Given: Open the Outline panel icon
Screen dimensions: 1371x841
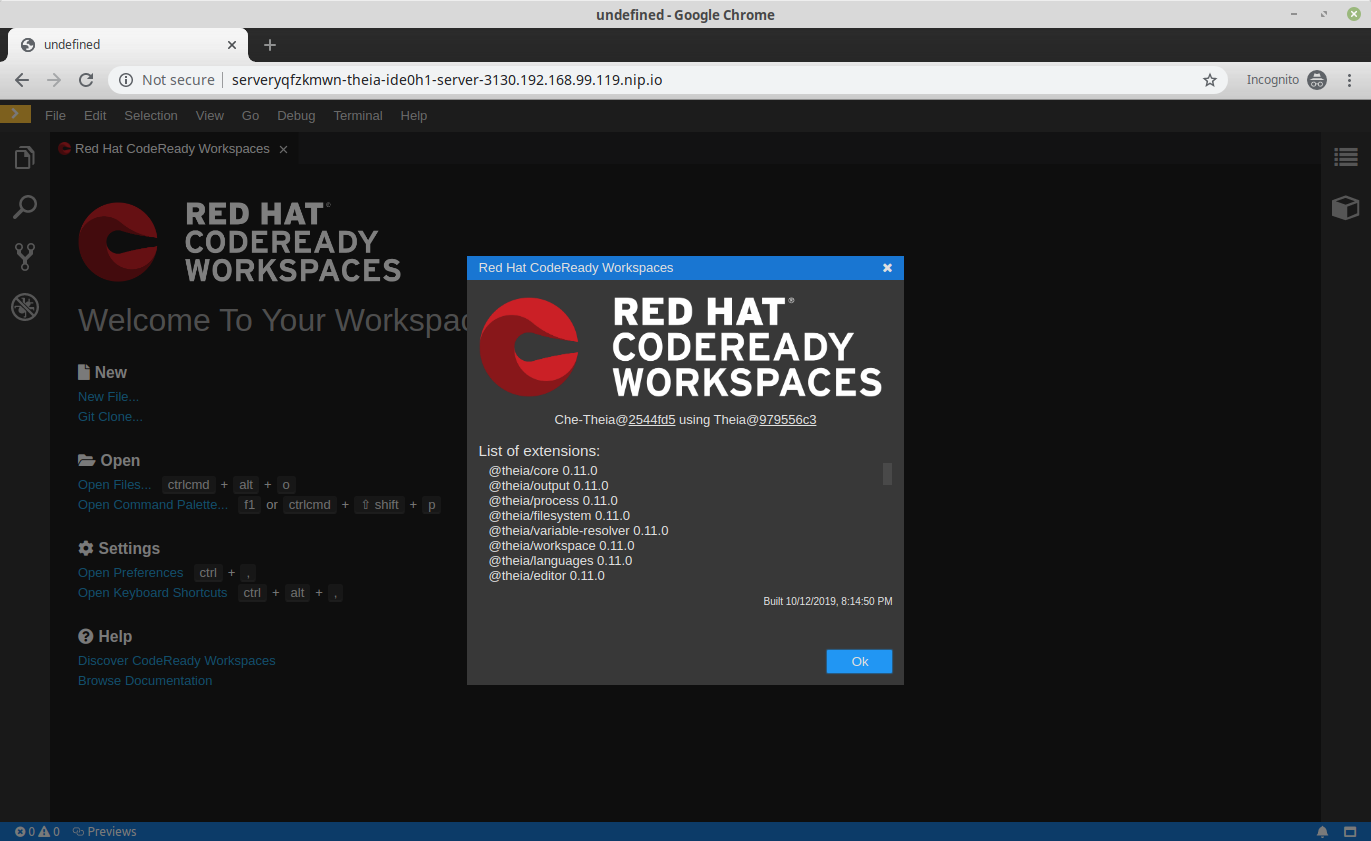Looking at the screenshot, I should 1346,157.
